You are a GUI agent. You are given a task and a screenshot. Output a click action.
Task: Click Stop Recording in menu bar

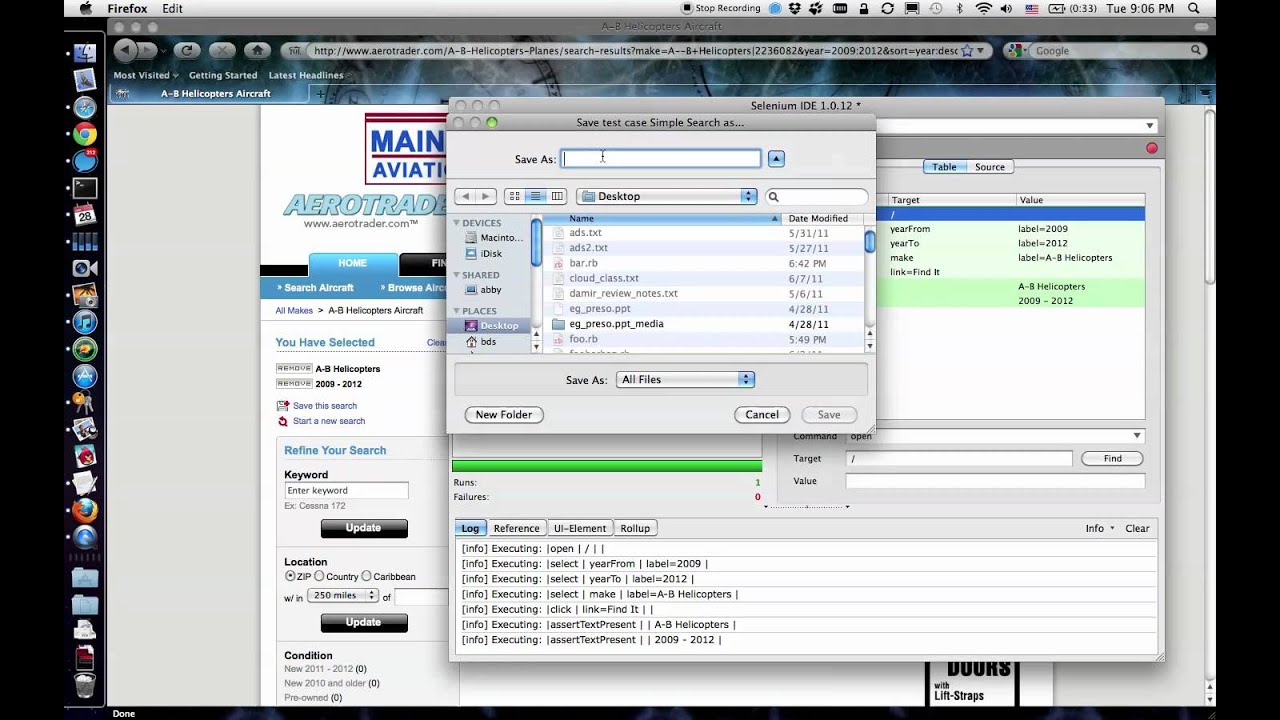click(x=719, y=8)
